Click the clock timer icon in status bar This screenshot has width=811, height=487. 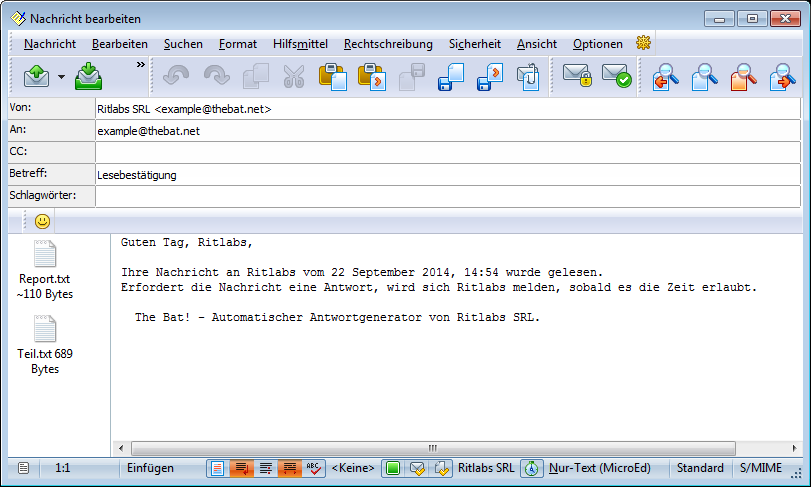click(x=532, y=468)
